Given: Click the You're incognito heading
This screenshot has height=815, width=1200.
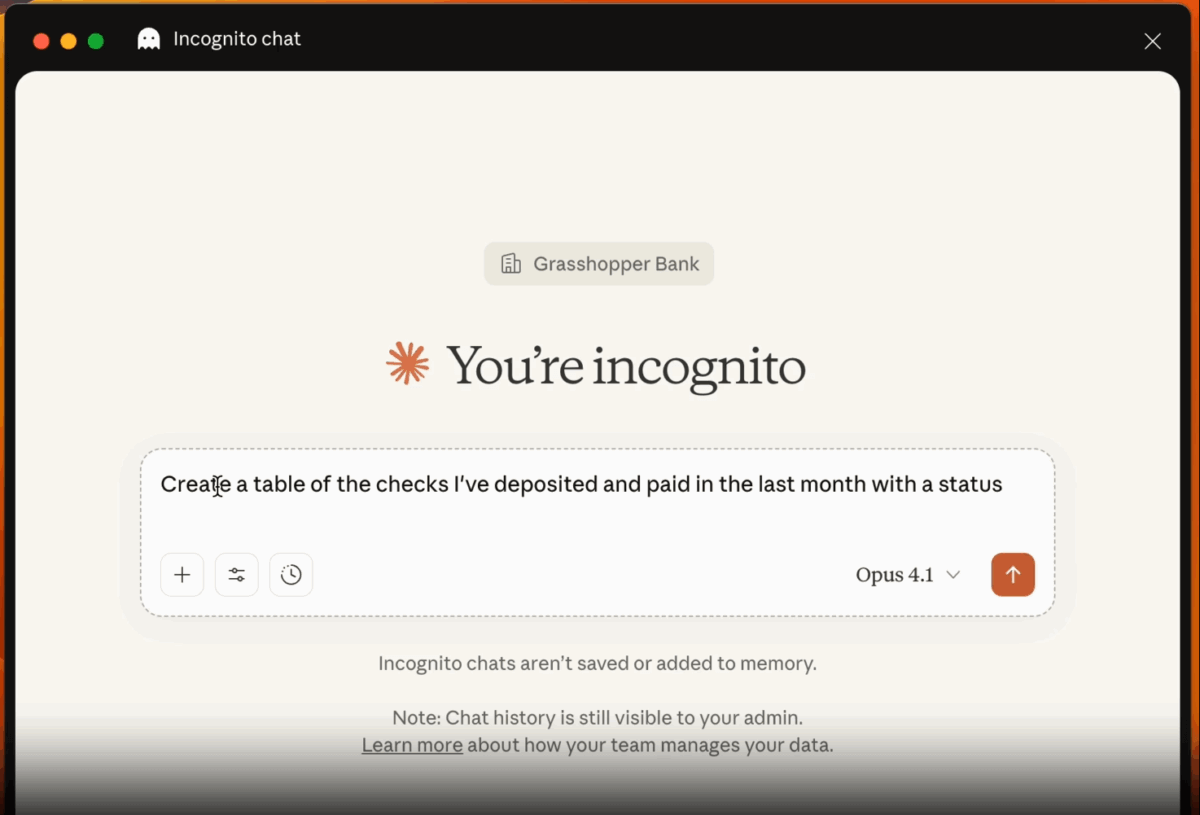Looking at the screenshot, I should pyautogui.click(x=625, y=366).
